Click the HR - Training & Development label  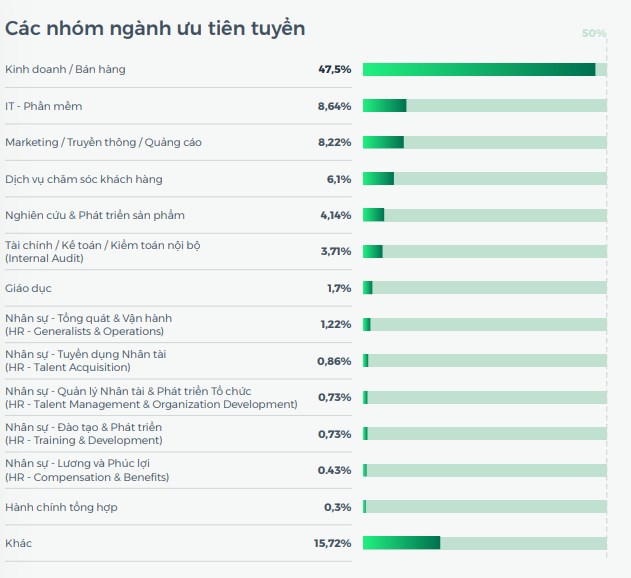point(83,440)
